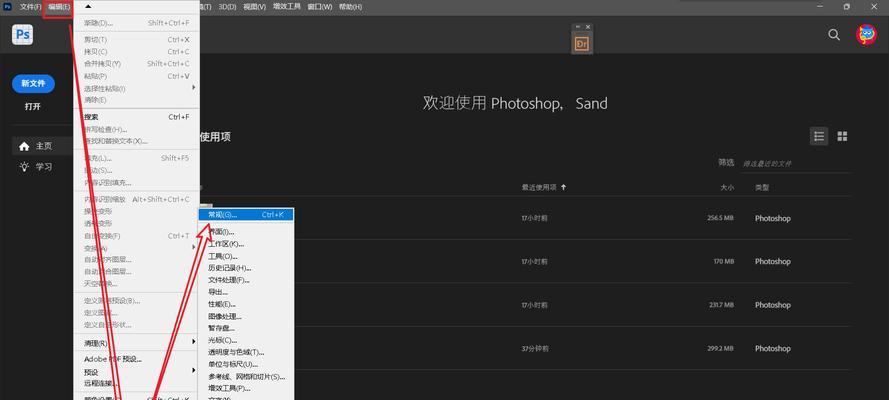
Task: Click the menu scroll-up arrow at top
Action: tap(87, 6)
